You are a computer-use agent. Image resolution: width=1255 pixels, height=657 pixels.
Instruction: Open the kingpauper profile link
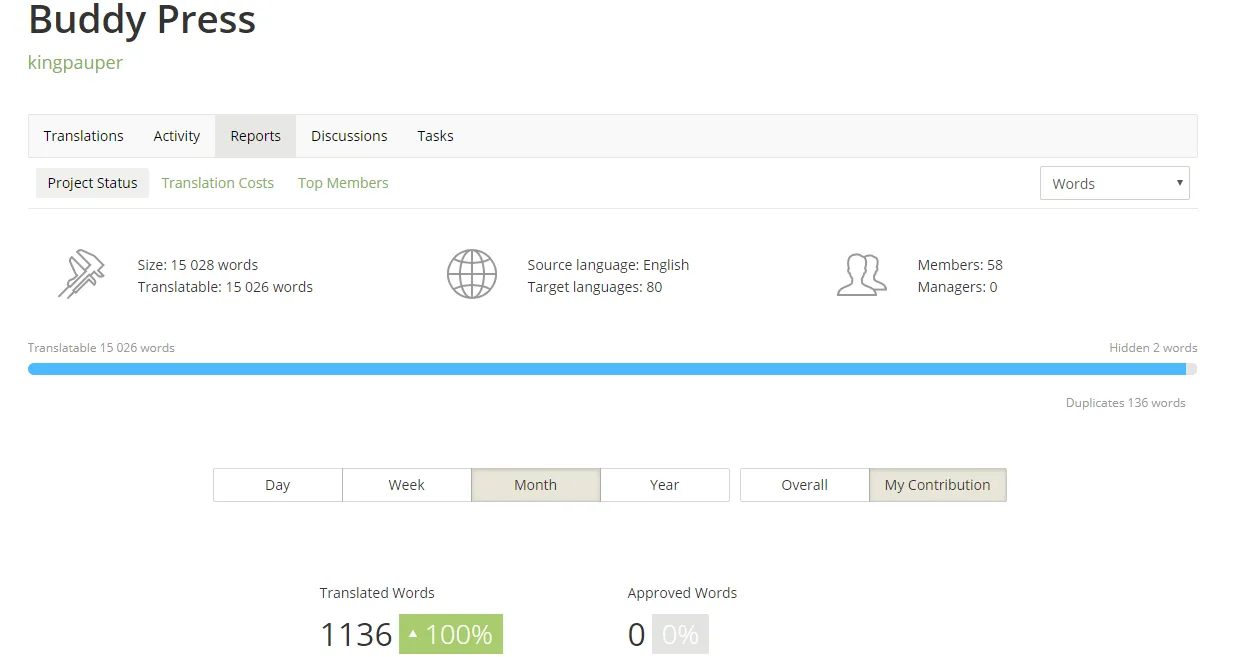75,63
